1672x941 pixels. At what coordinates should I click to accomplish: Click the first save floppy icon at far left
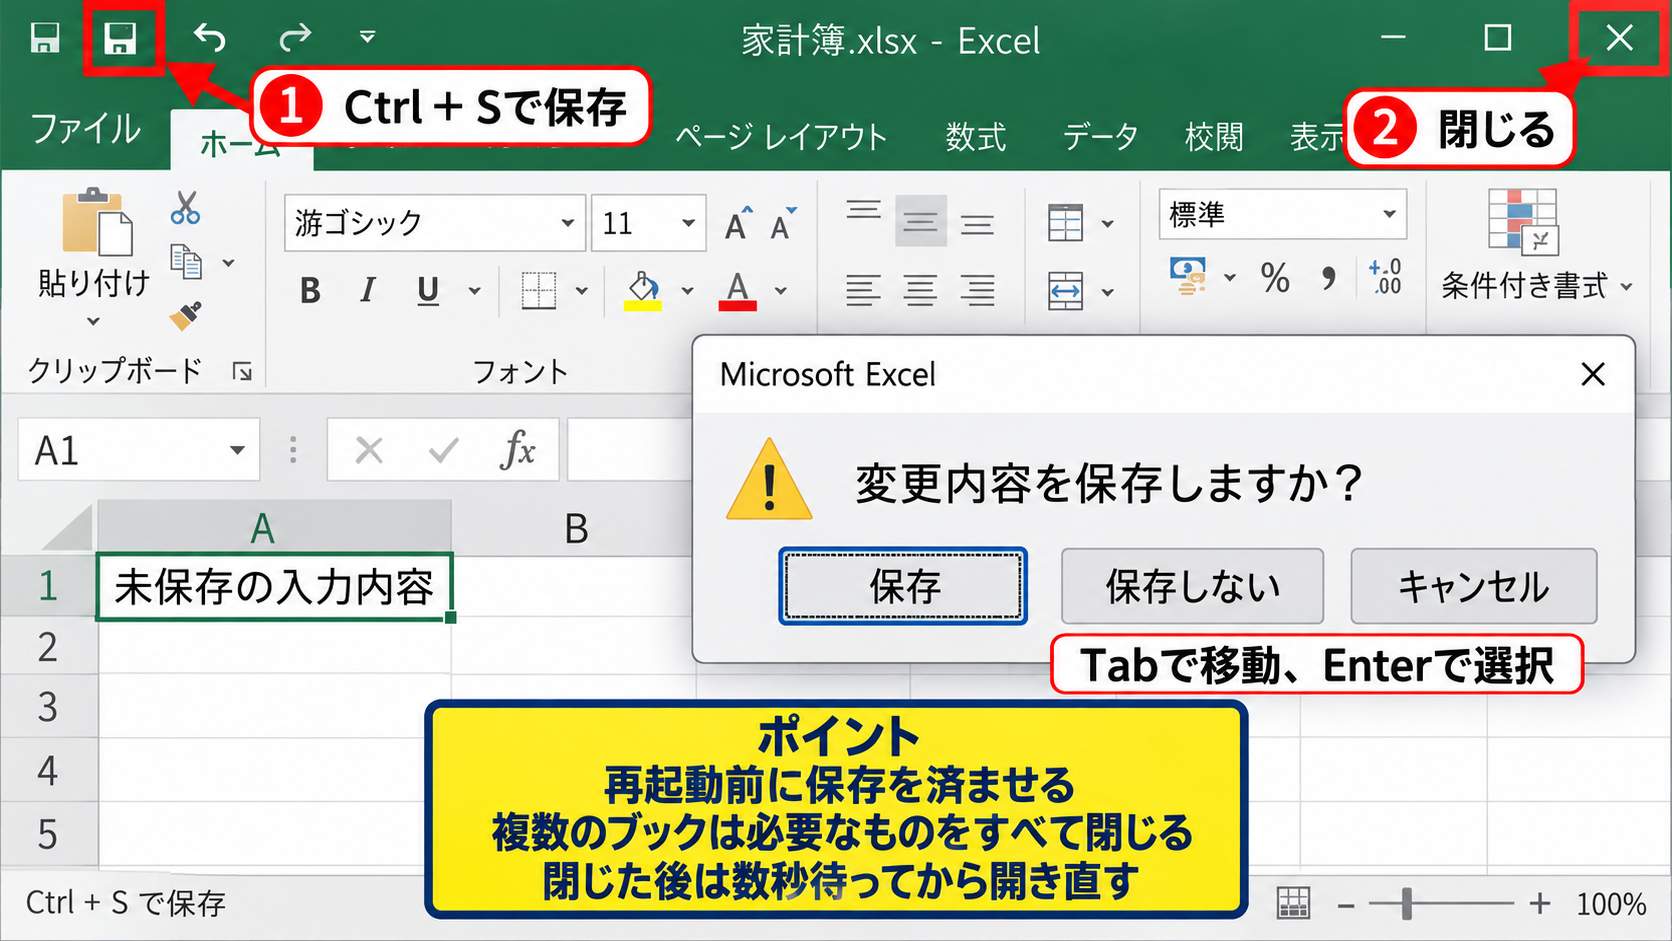tap(45, 38)
